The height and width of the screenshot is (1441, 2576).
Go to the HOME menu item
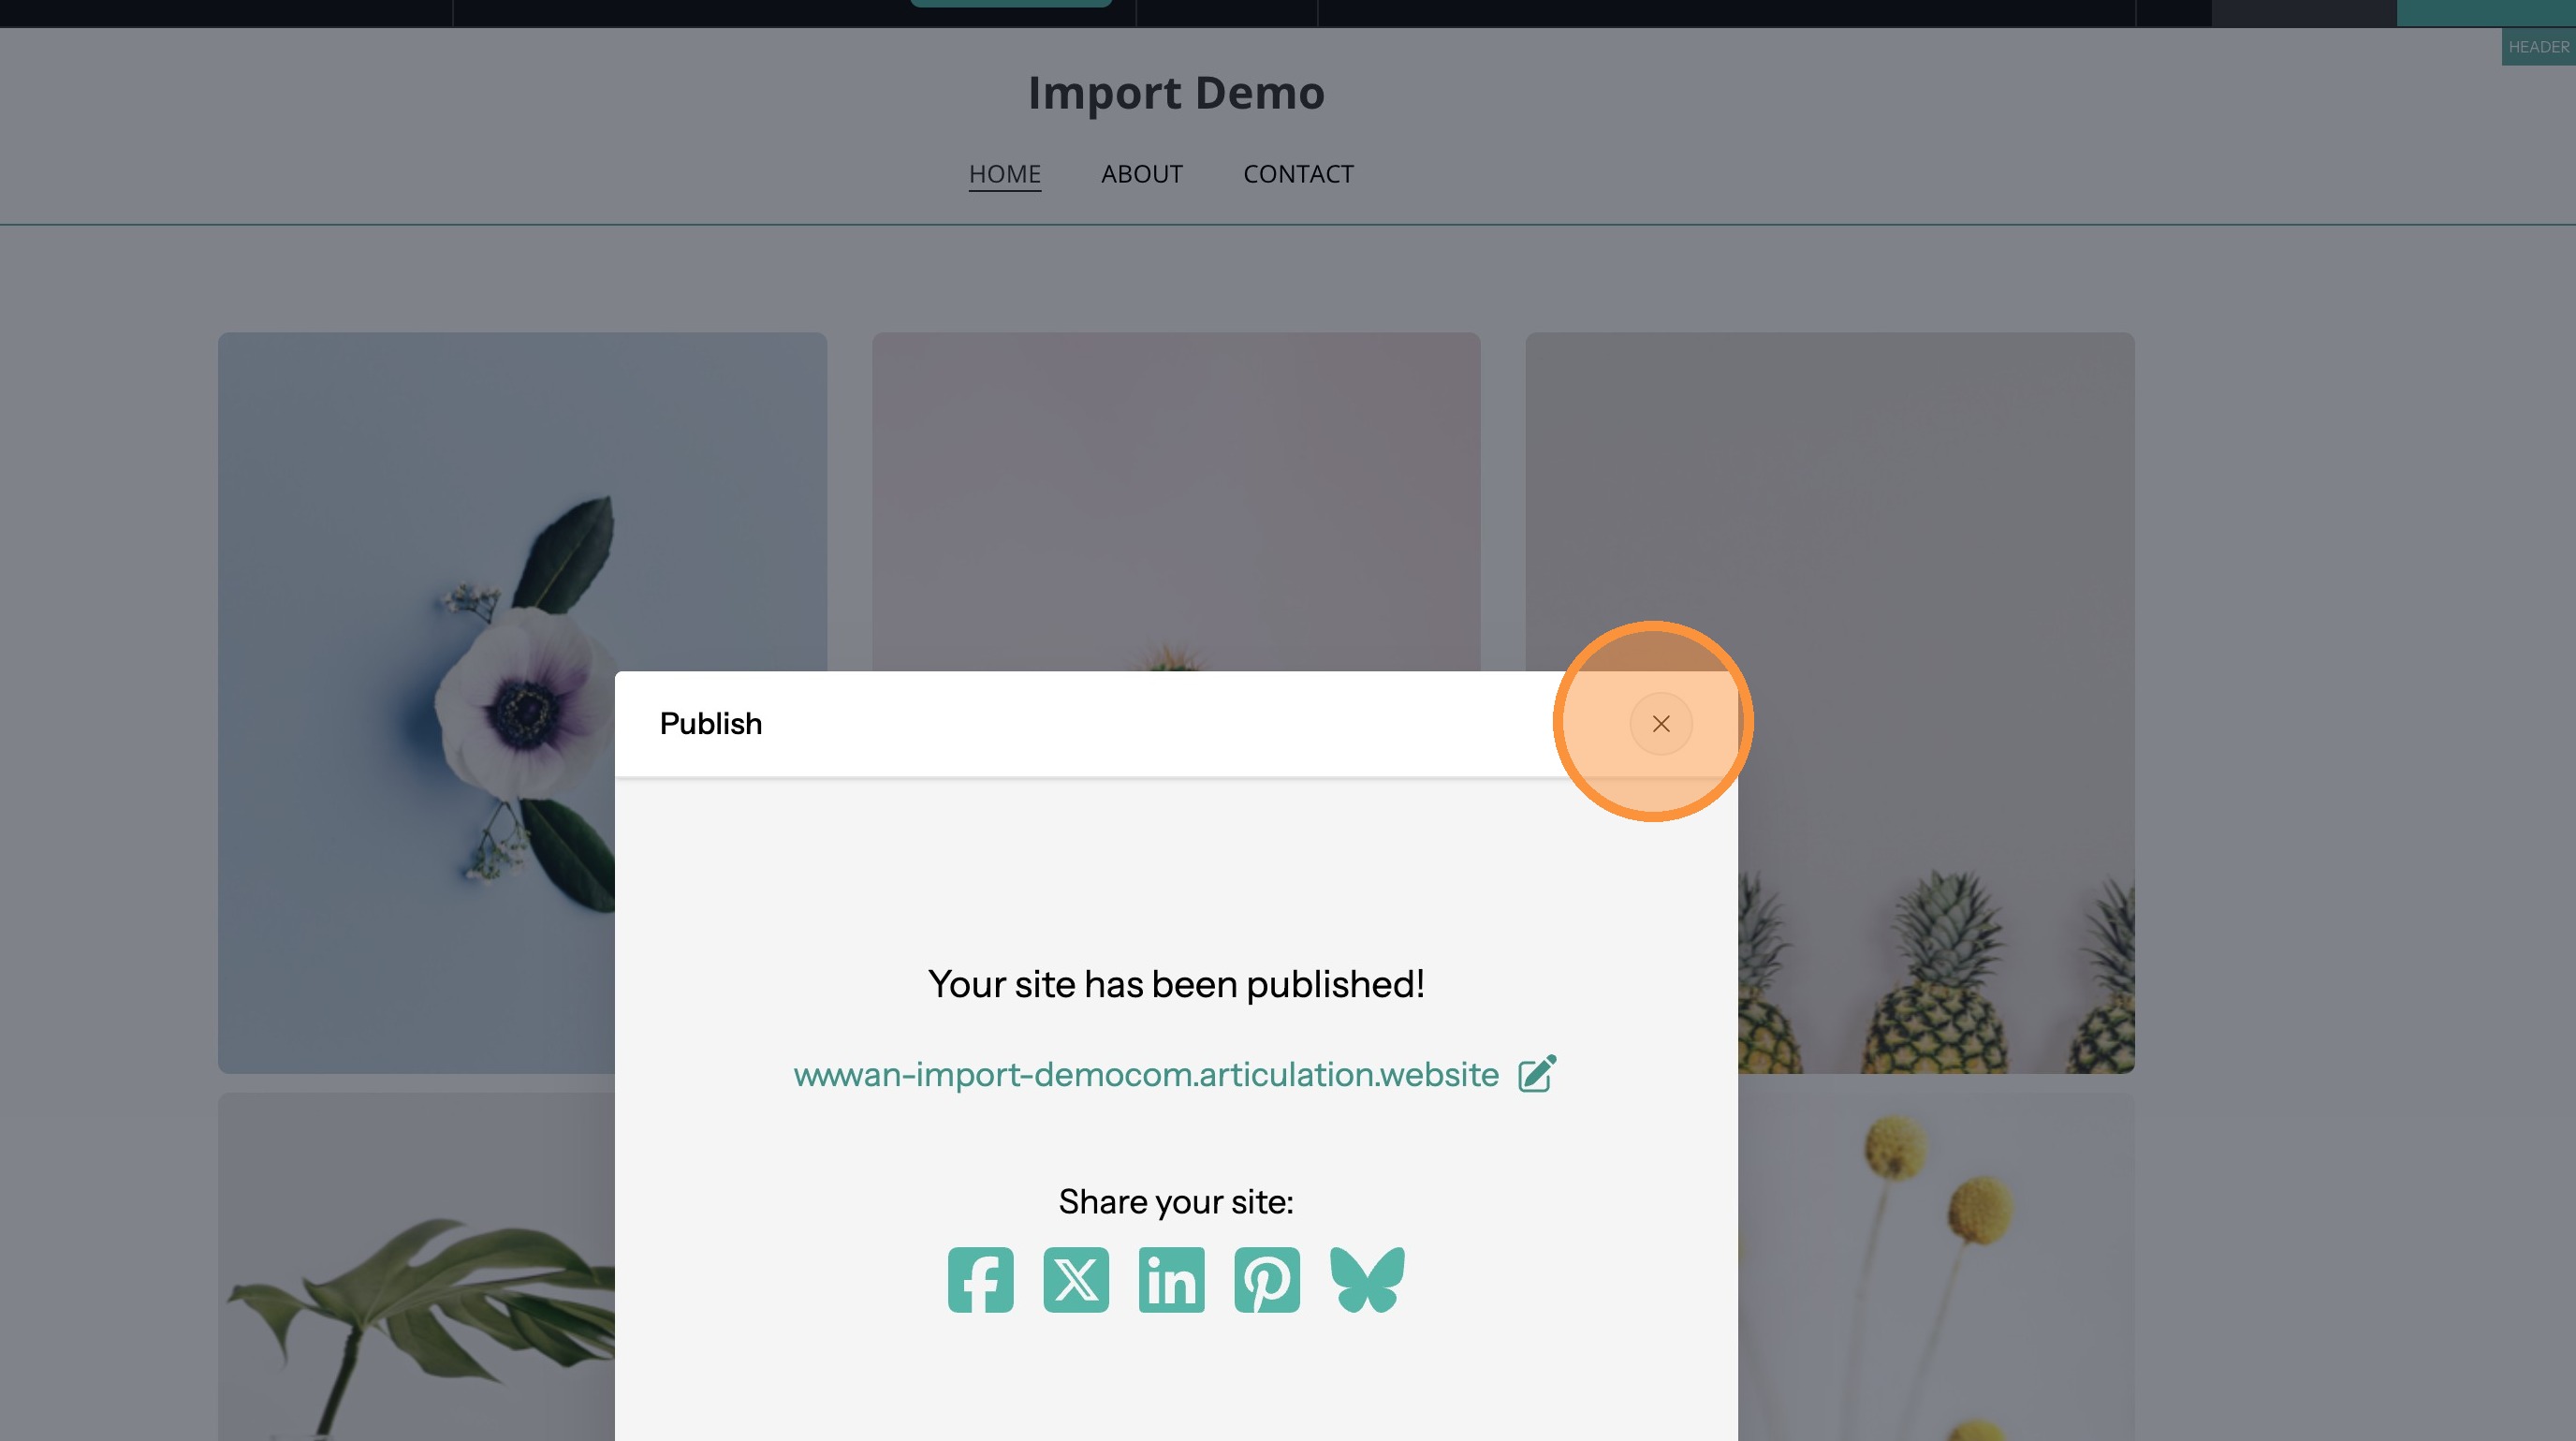coord(1004,174)
